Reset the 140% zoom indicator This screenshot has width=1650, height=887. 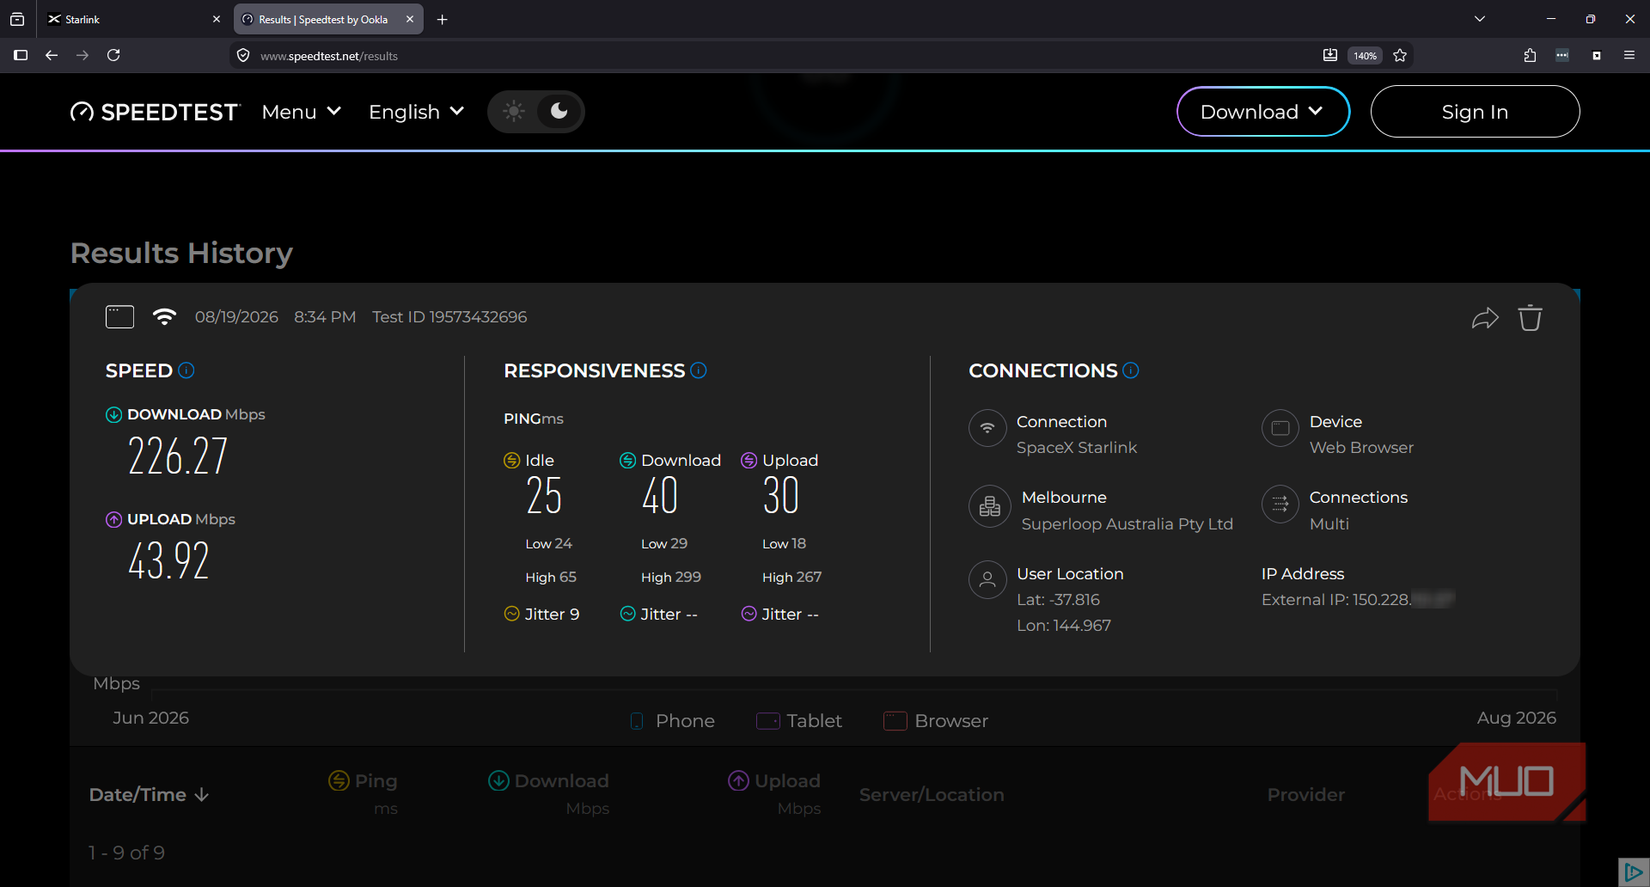click(x=1365, y=56)
